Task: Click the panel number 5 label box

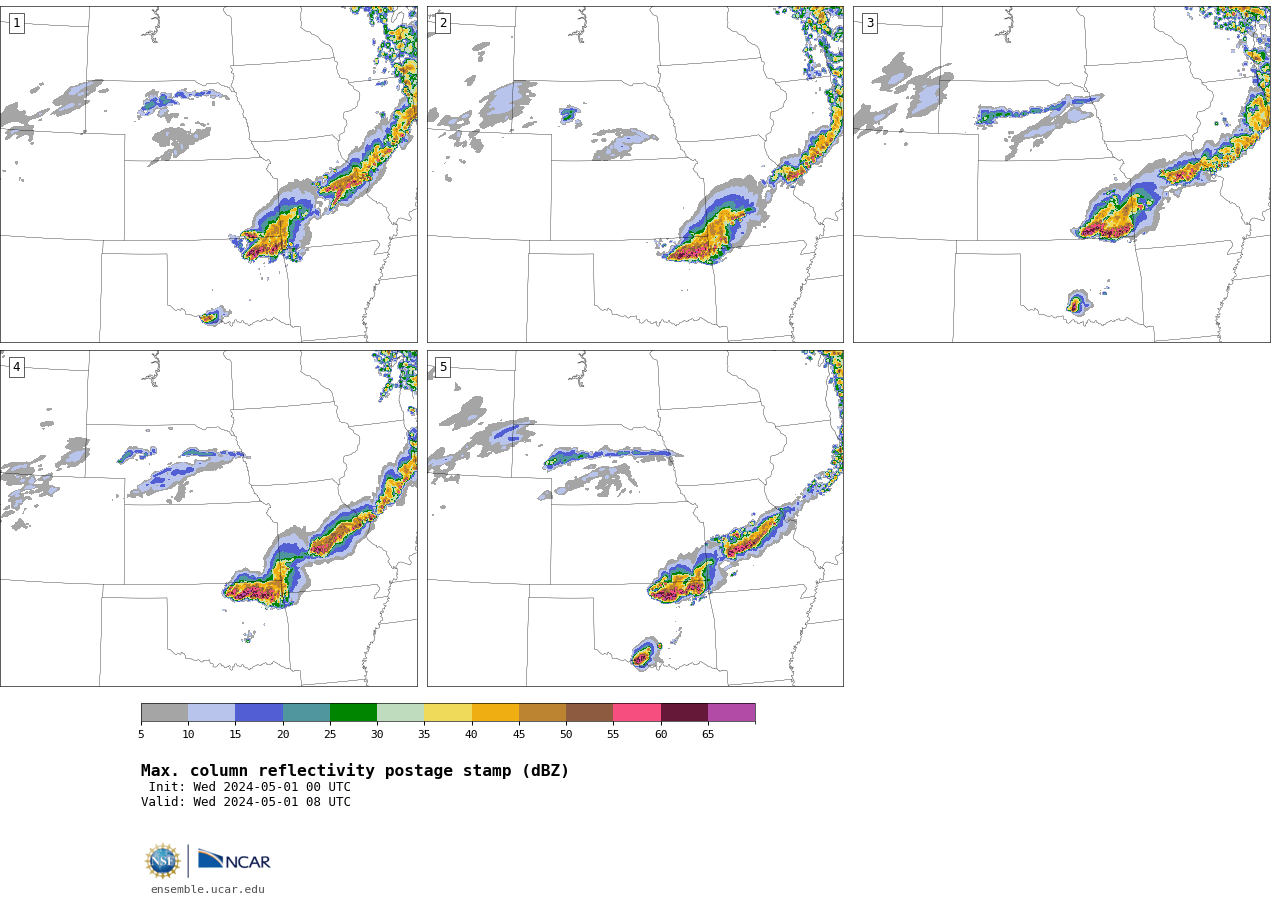Action: tap(443, 367)
